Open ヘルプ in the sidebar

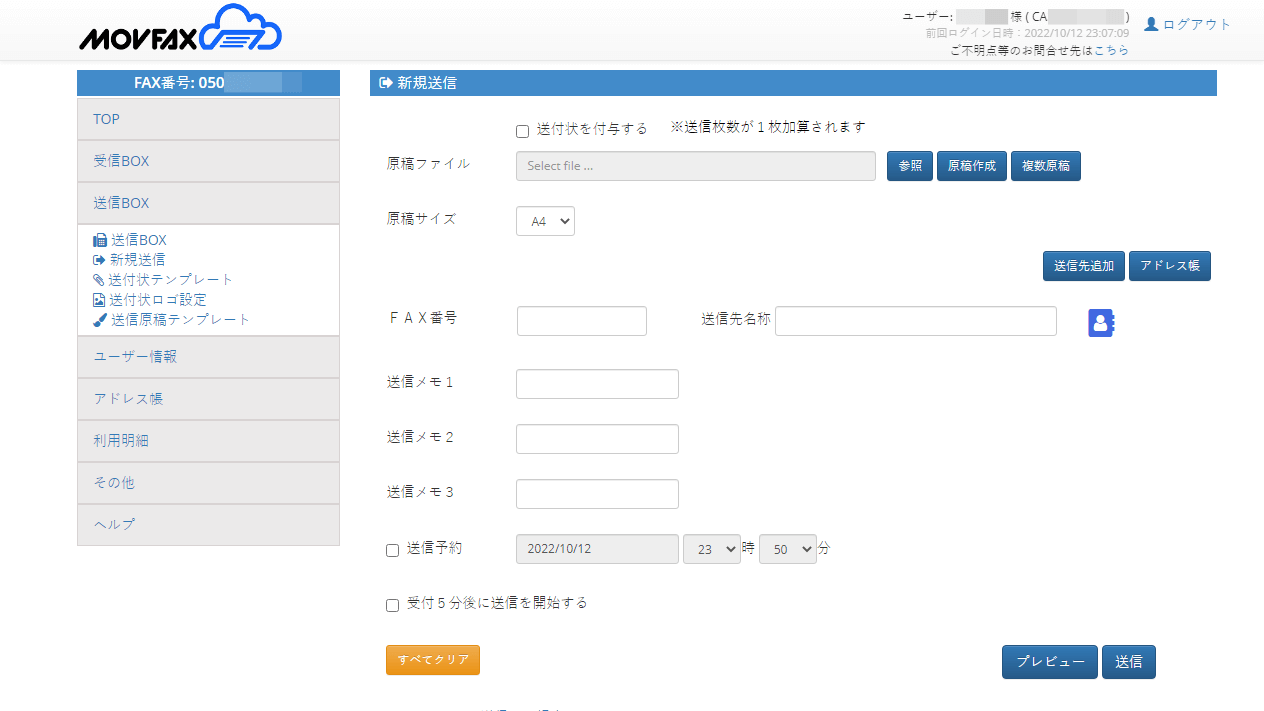[x=208, y=524]
